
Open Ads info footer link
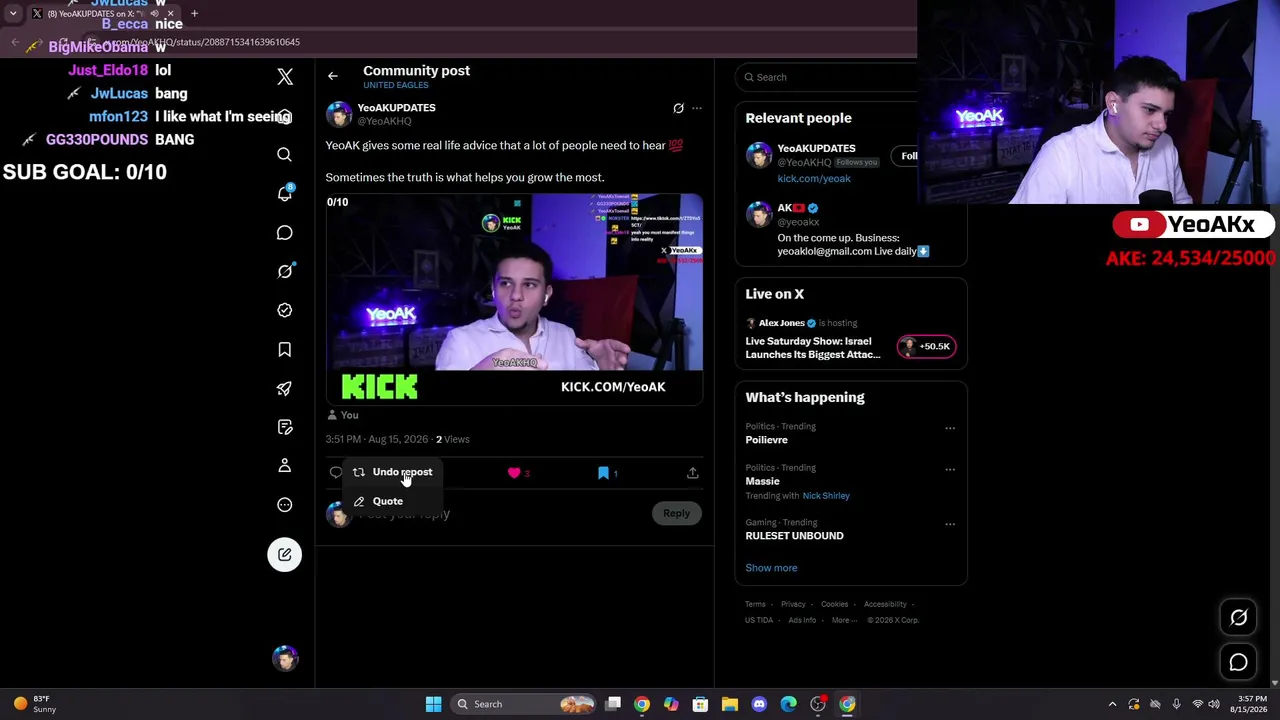[802, 620]
